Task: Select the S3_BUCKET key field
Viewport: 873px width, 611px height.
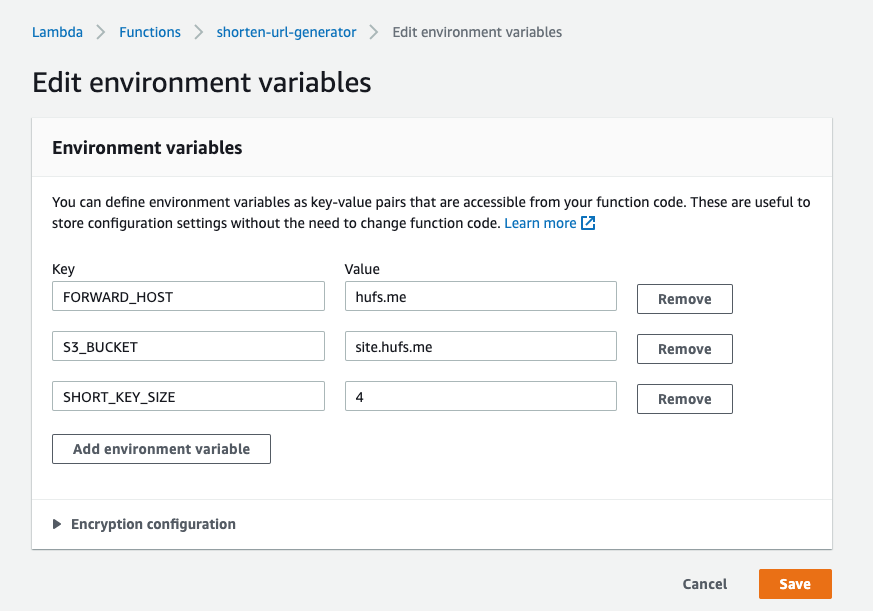Action: point(188,347)
